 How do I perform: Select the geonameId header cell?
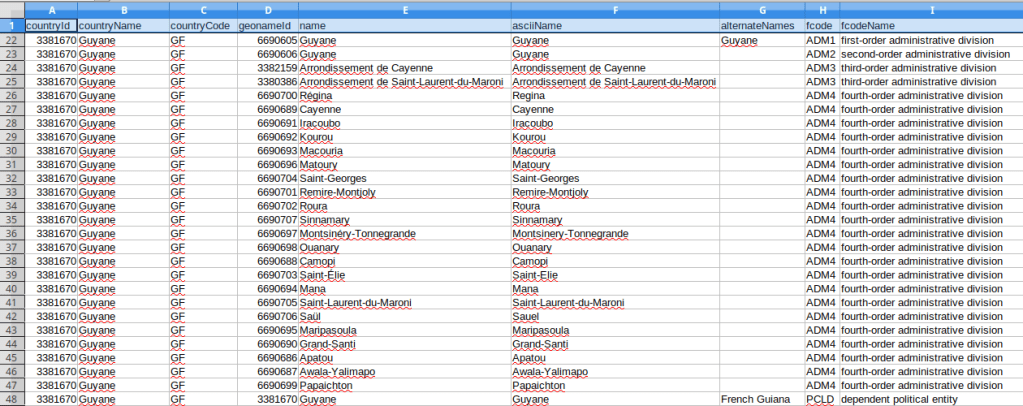coord(266,25)
